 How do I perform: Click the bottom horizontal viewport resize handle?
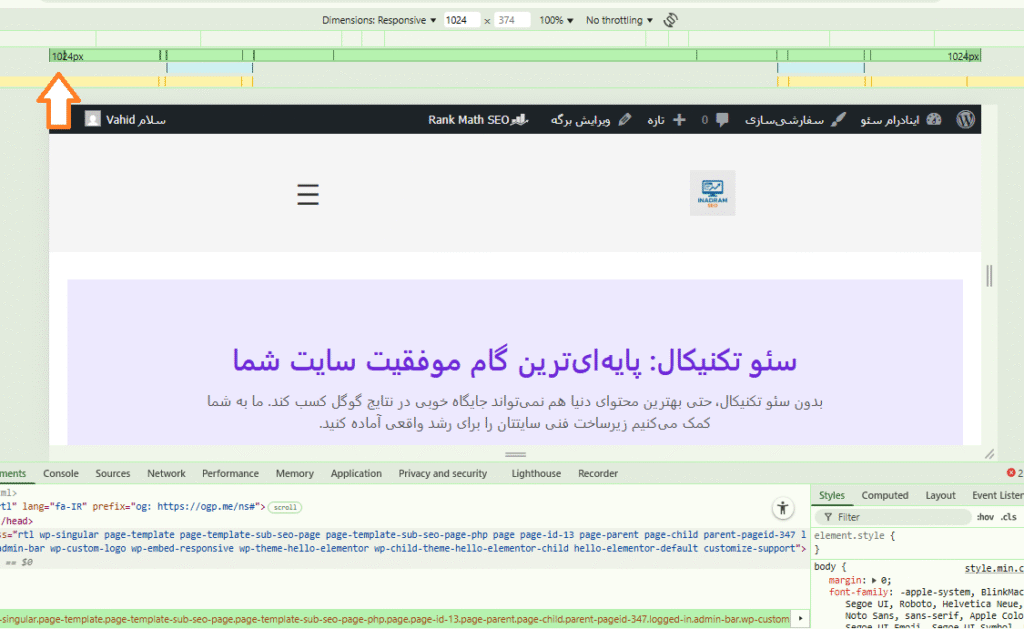tap(515, 454)
